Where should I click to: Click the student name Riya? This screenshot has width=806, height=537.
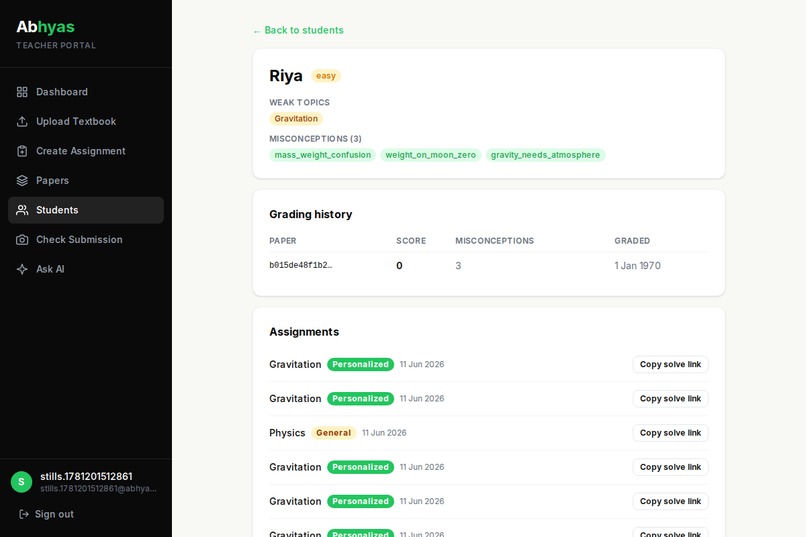click(x=286, y=76)
